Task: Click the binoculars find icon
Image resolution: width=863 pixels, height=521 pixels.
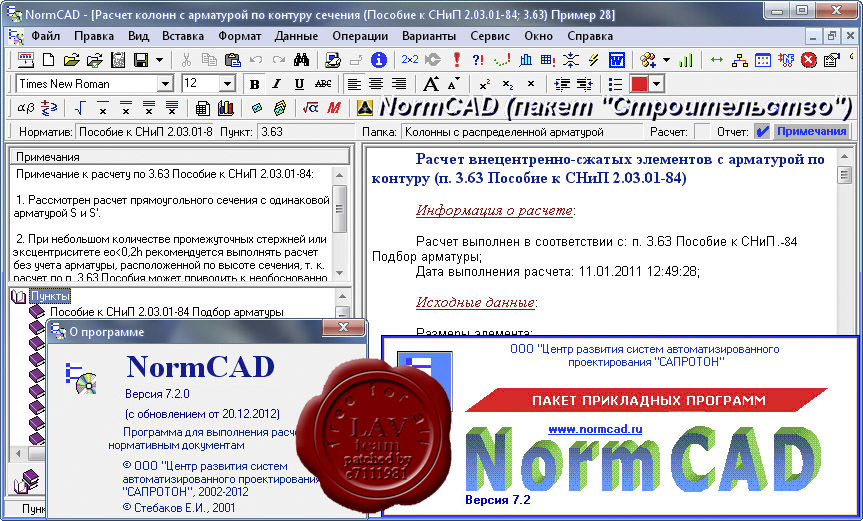Action: (302, 59)
